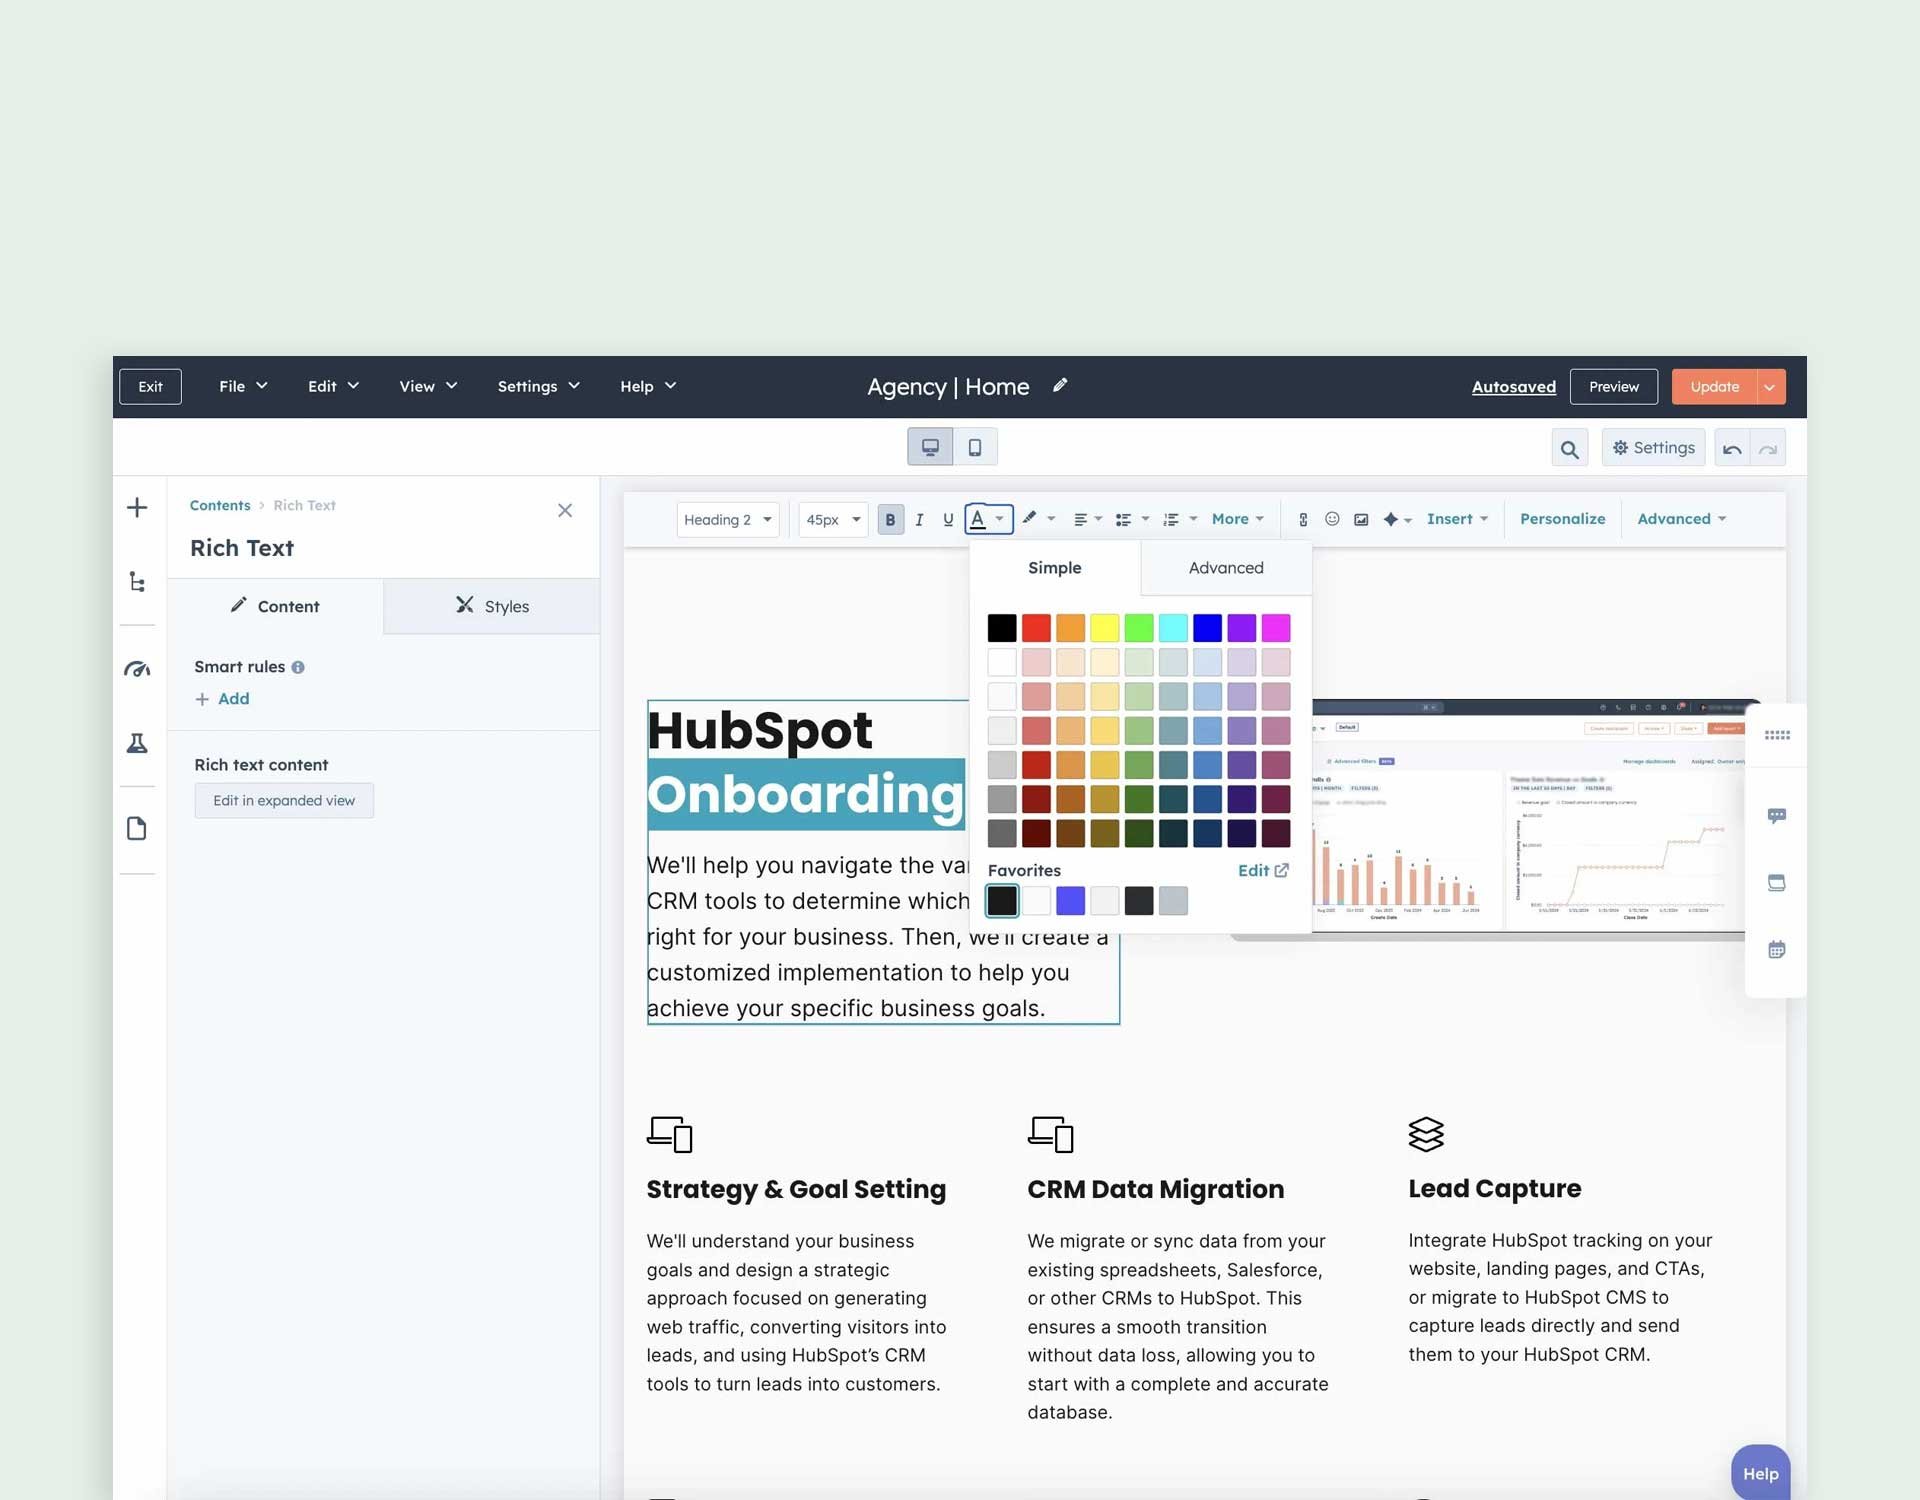The height and width of the screenshot is (1500, 1920).
Task: Select the Simple color picker tab
Action: point(1055,568)
